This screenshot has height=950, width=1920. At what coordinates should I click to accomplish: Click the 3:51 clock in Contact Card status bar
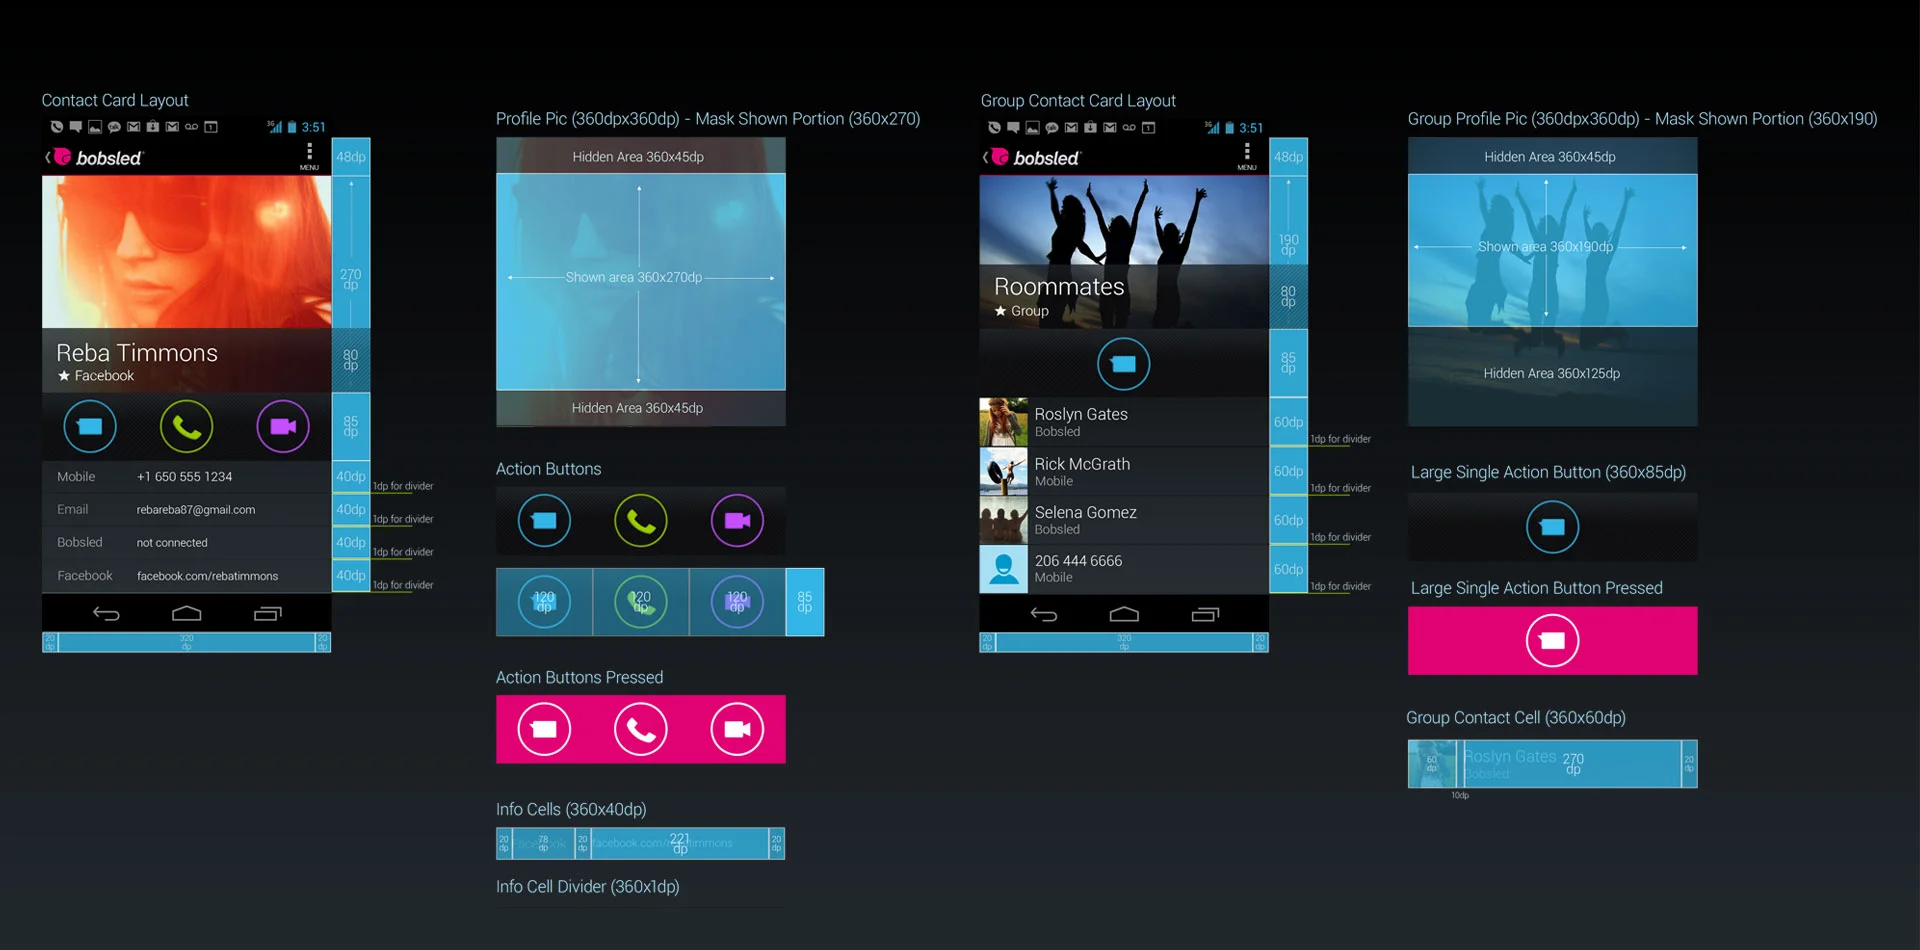[x=314, y=127]
